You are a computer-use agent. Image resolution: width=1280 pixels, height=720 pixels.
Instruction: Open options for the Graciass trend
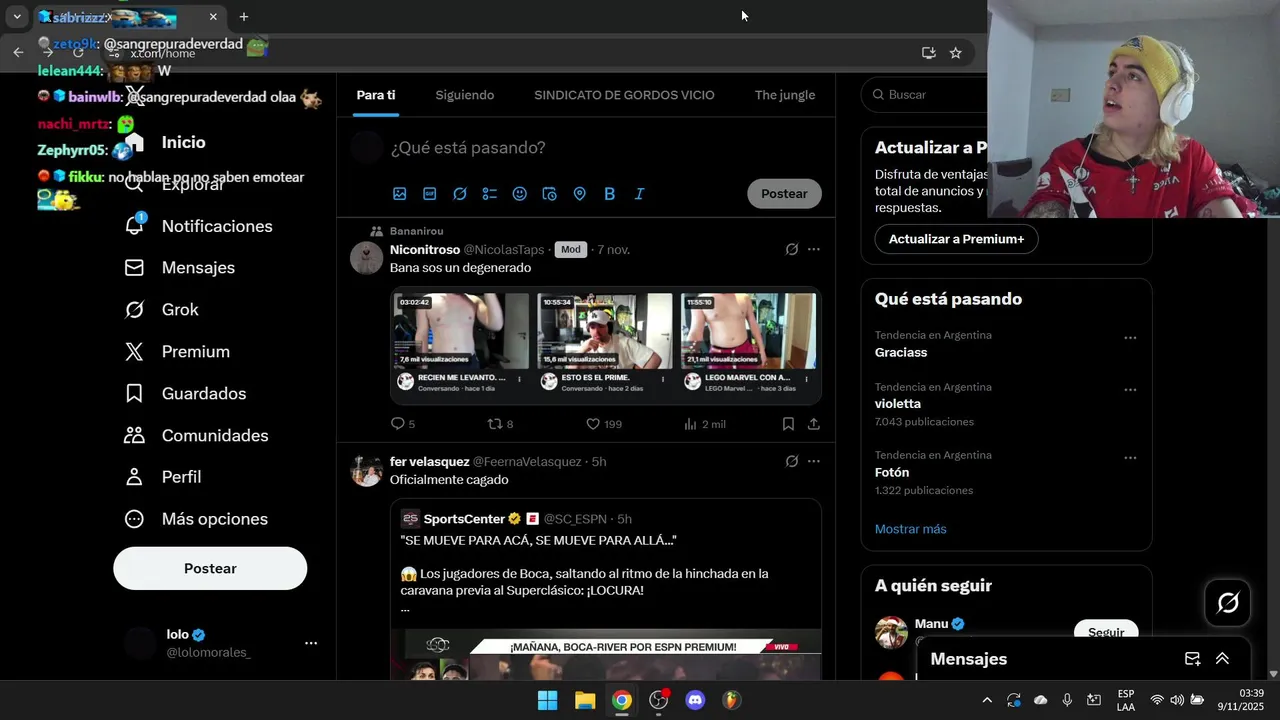coord(1130,338)
